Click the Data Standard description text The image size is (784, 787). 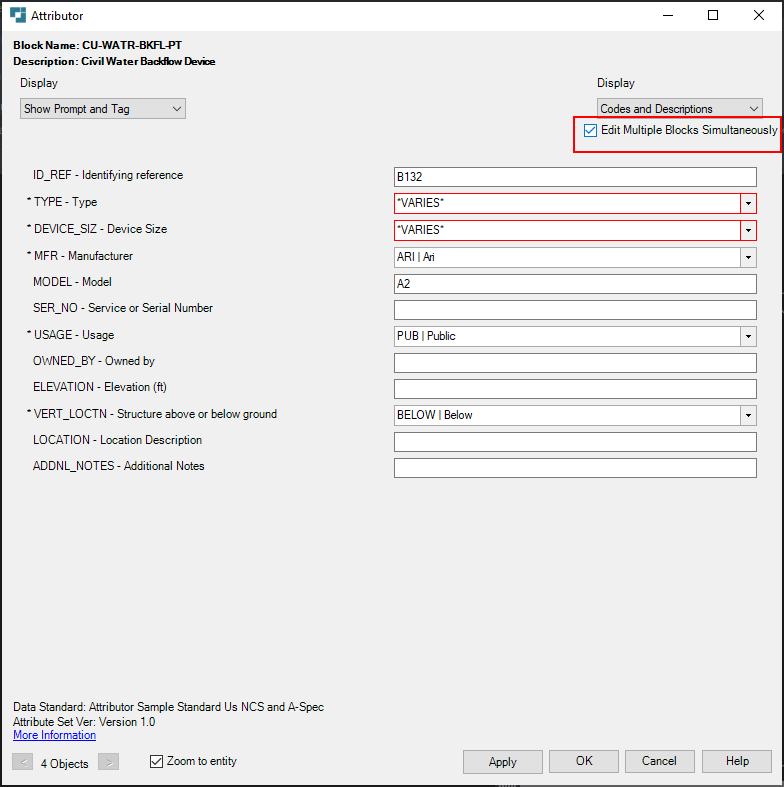click(x=168, y=707)
